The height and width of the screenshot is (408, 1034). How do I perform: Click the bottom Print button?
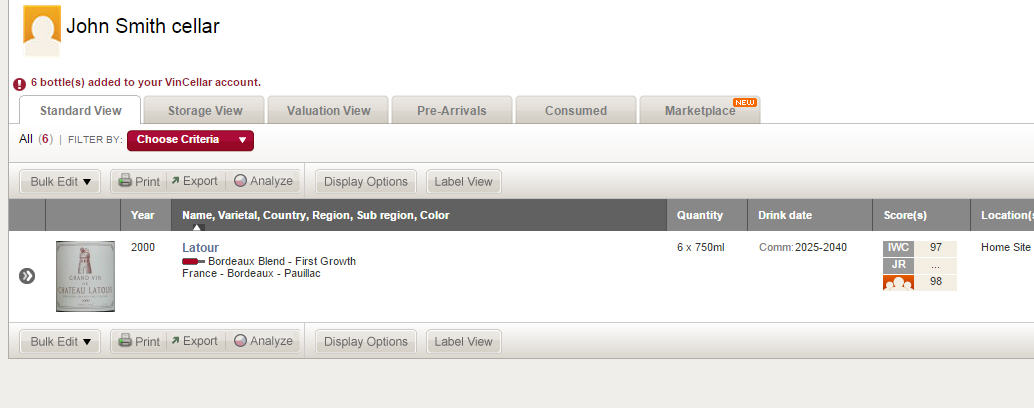click(x=138, y=341)
